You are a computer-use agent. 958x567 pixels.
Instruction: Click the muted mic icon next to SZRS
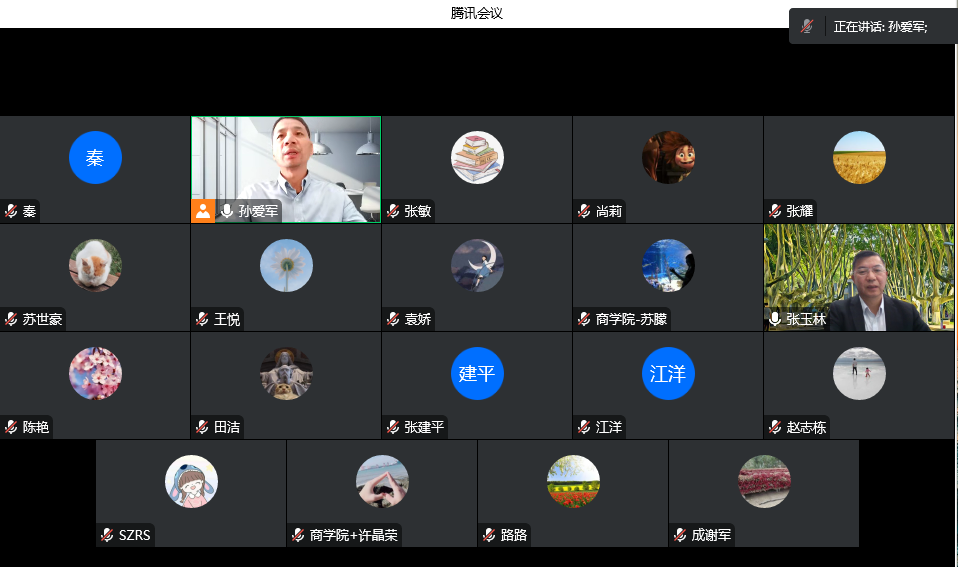pyautogui.click(x=107, y=535)
